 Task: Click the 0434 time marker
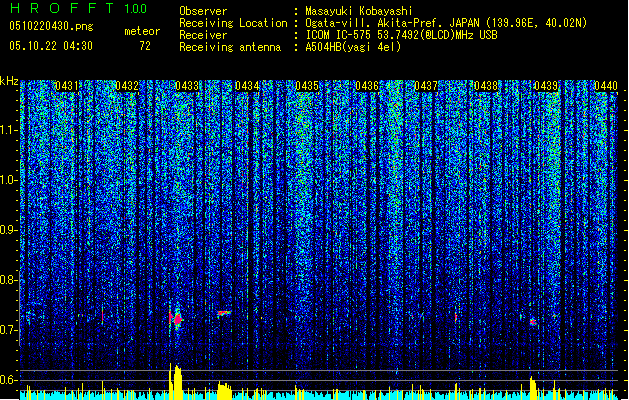[247, 86]
